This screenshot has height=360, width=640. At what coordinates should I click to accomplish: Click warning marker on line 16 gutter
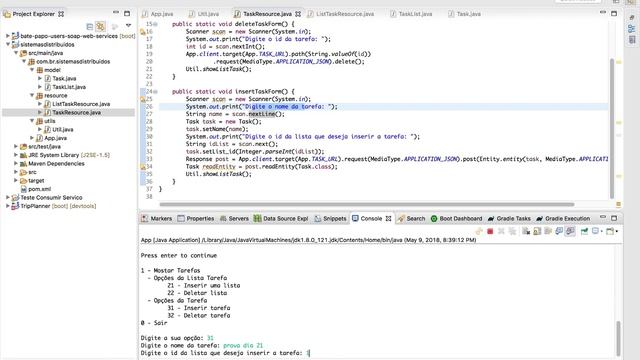tap(143, 31)
